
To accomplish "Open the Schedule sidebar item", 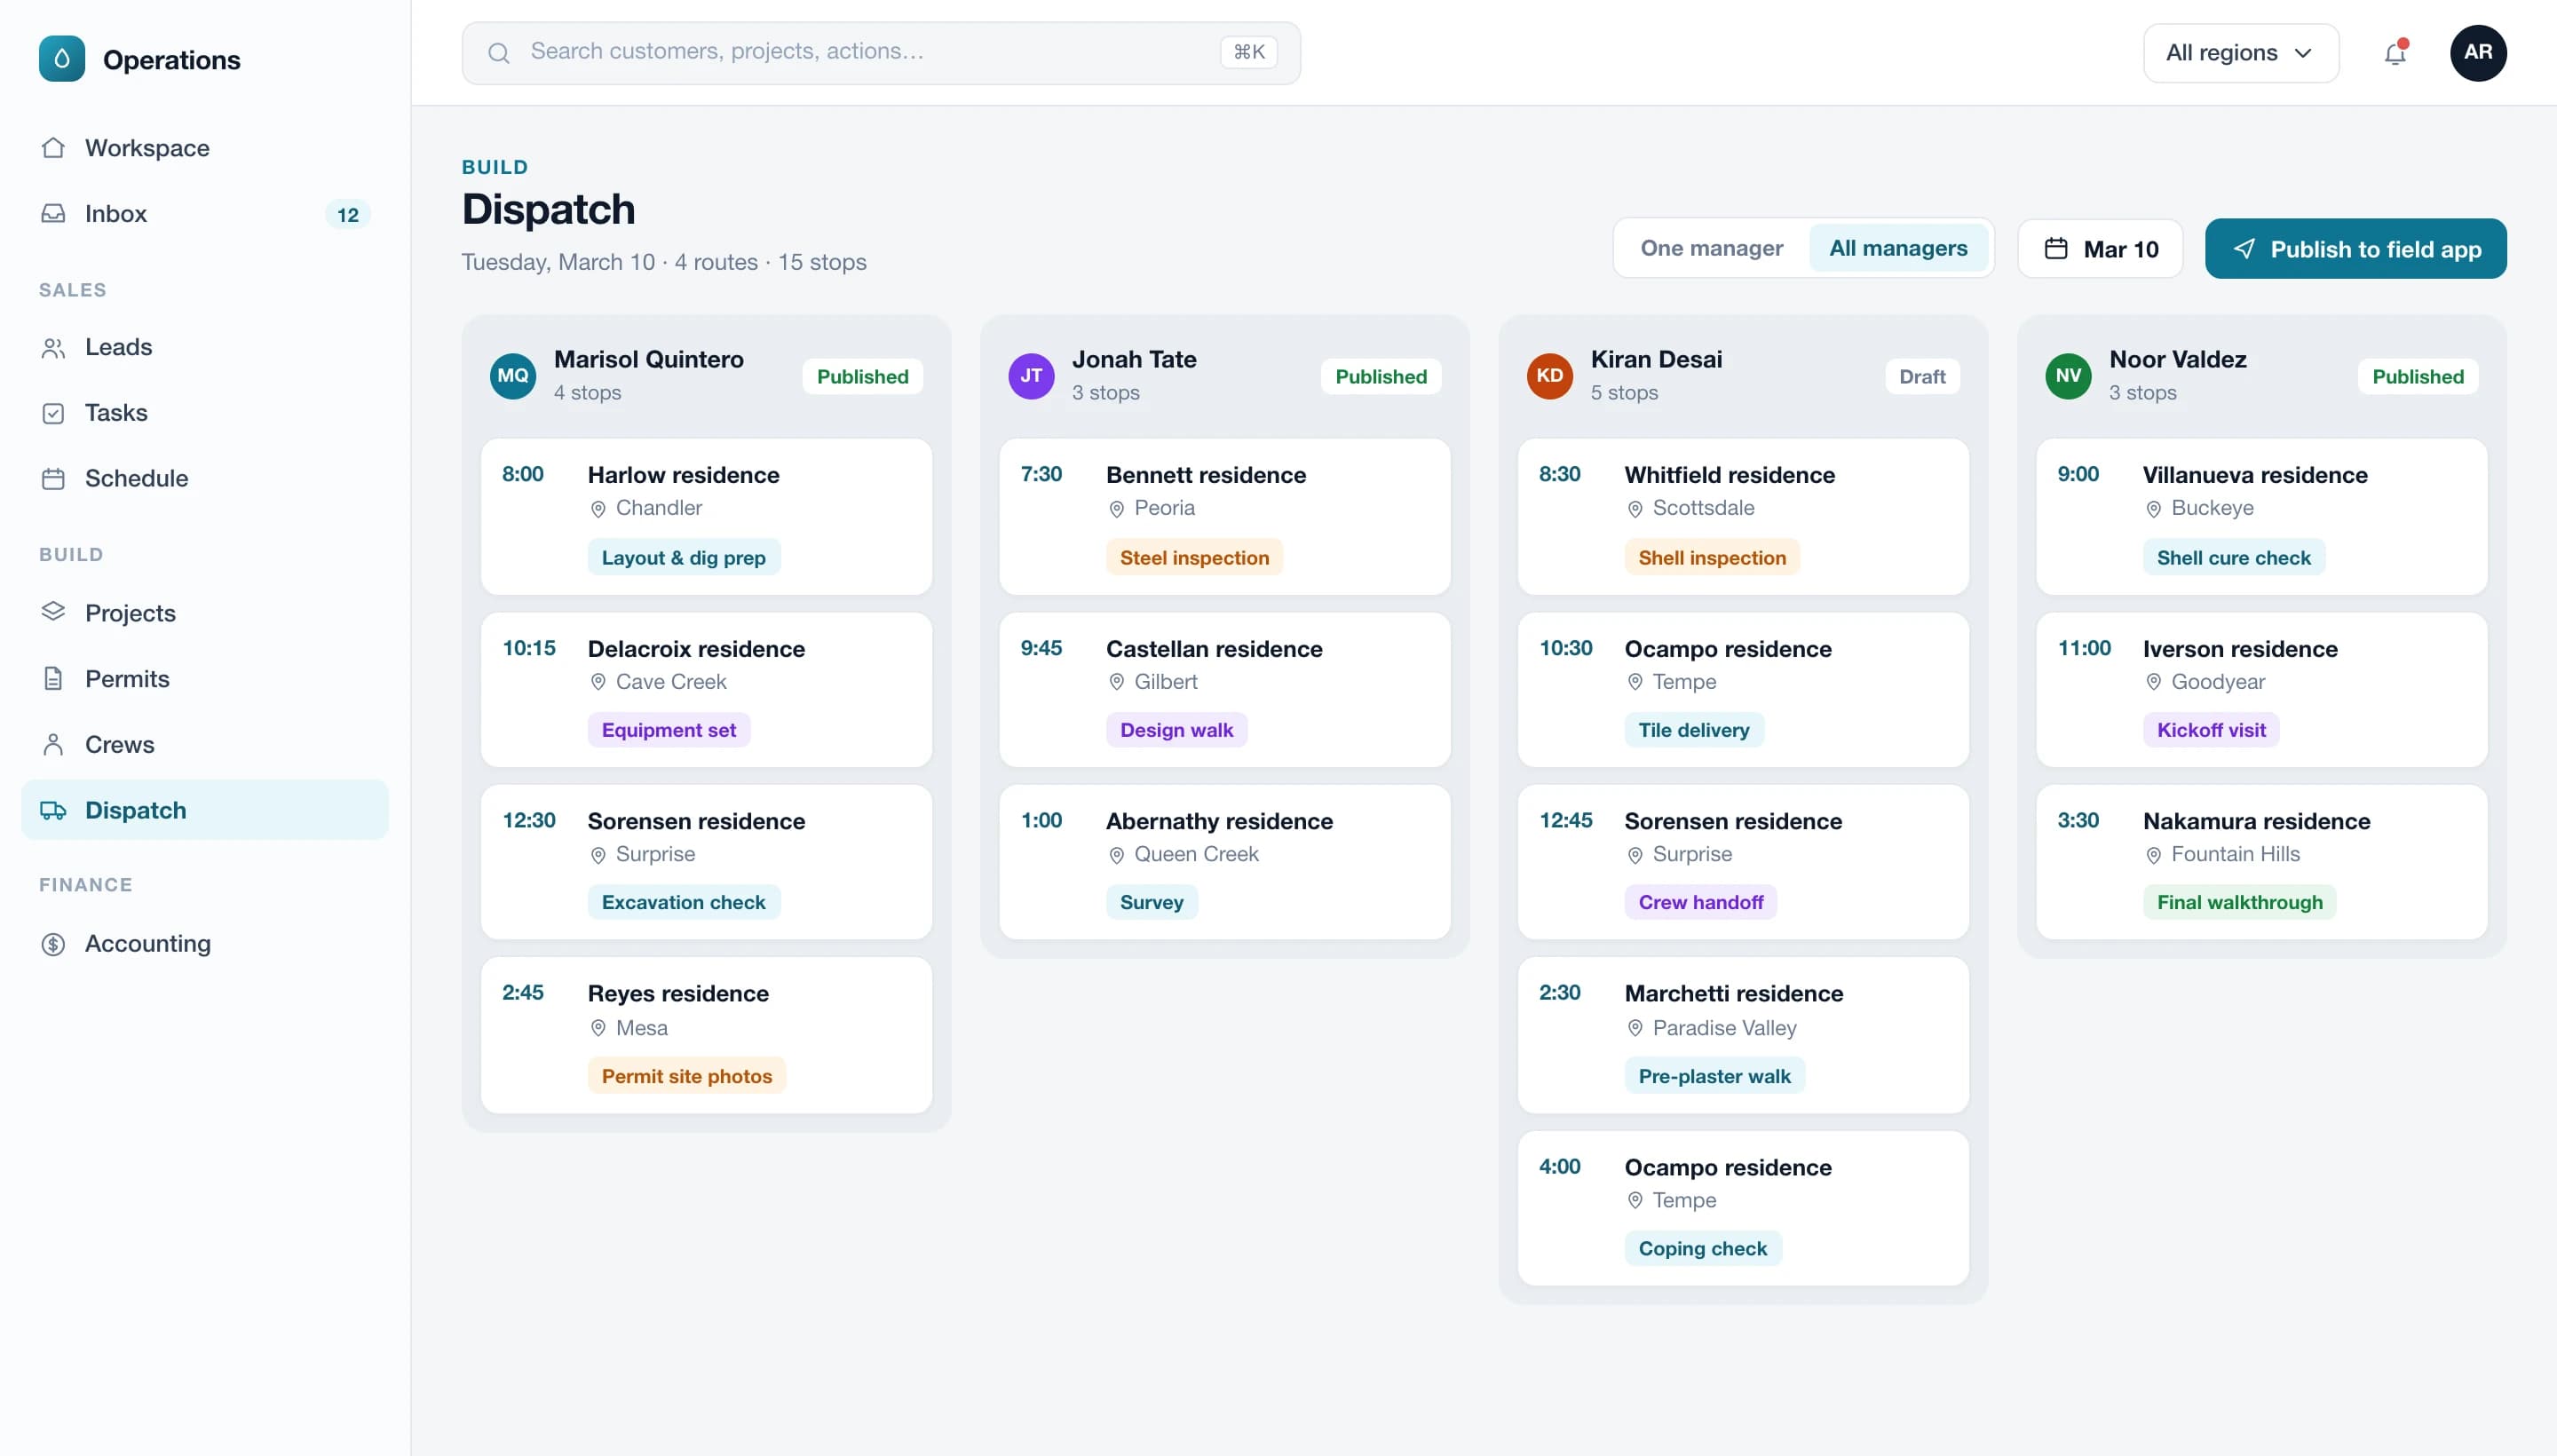I will pyautogui.click(x=205, y=478).
